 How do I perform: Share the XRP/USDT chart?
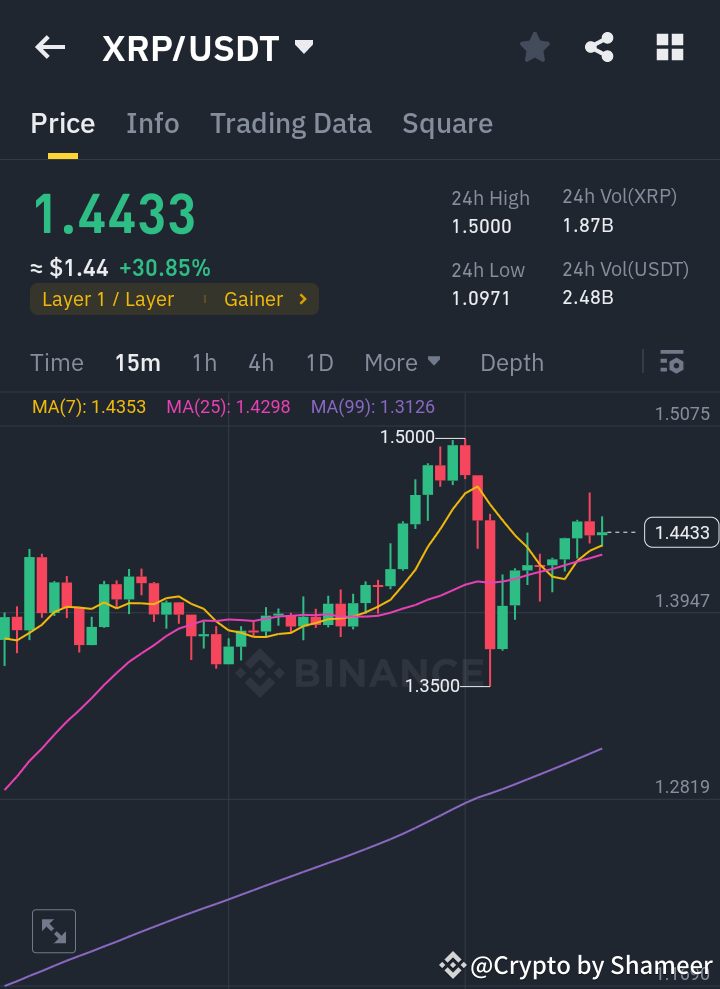[599, 47]
